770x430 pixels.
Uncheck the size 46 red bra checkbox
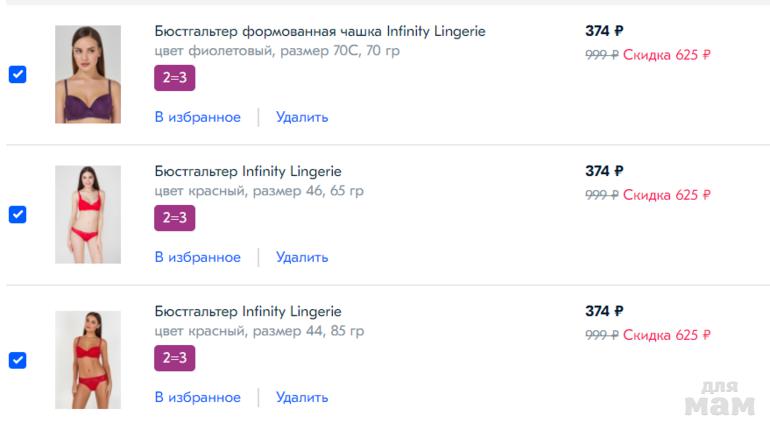pos(17,215)
